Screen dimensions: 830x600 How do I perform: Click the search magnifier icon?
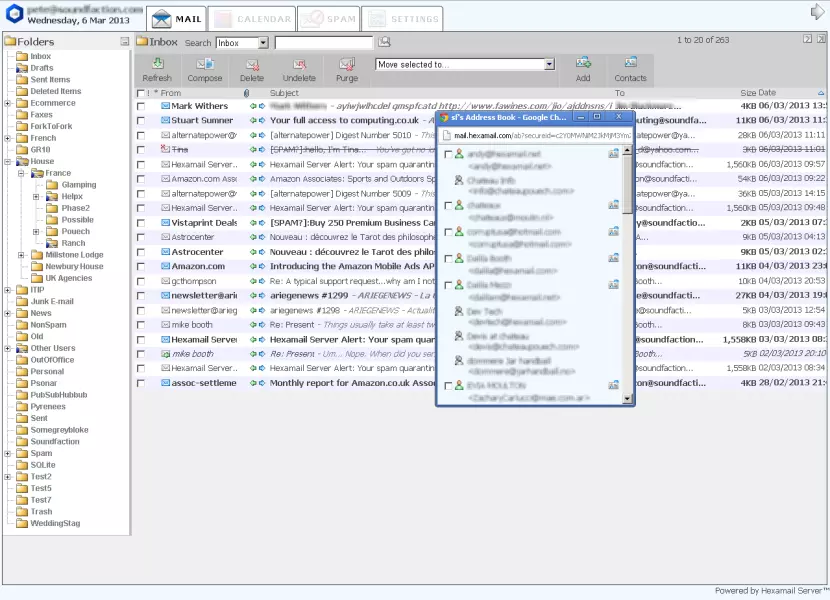point(383,42)
